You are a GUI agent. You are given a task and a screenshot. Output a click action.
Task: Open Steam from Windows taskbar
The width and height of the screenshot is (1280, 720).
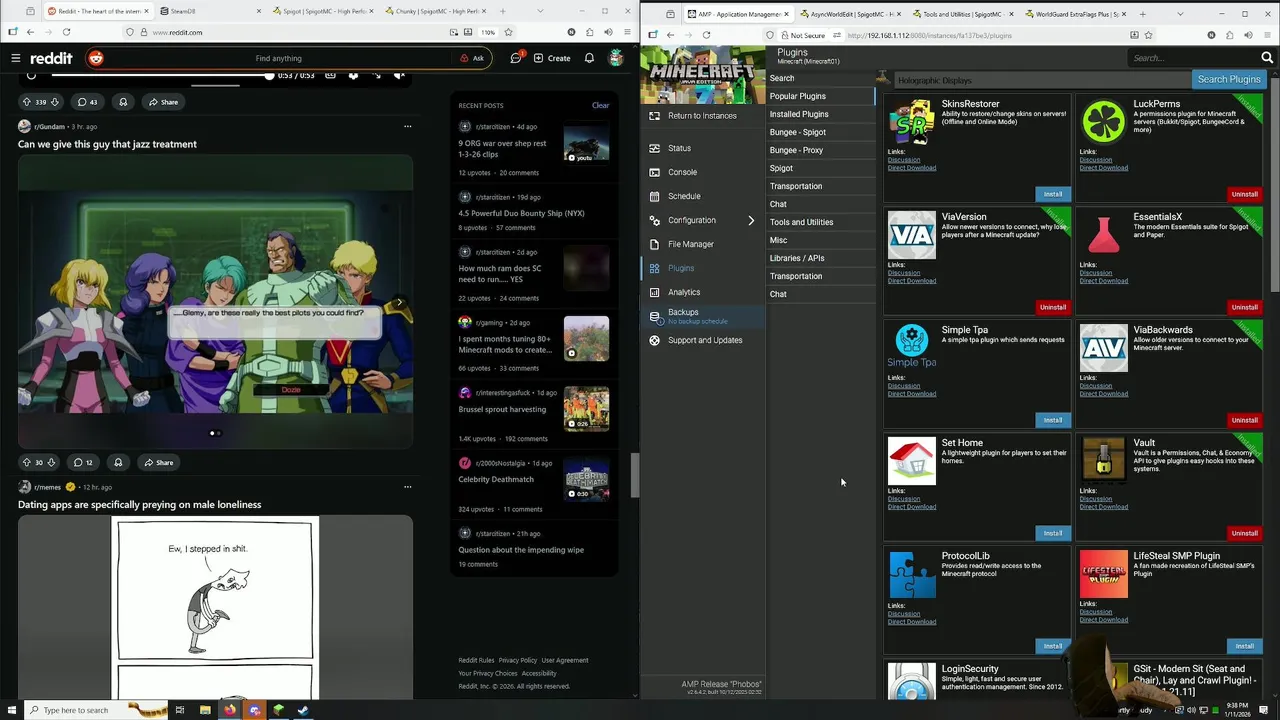303,710
